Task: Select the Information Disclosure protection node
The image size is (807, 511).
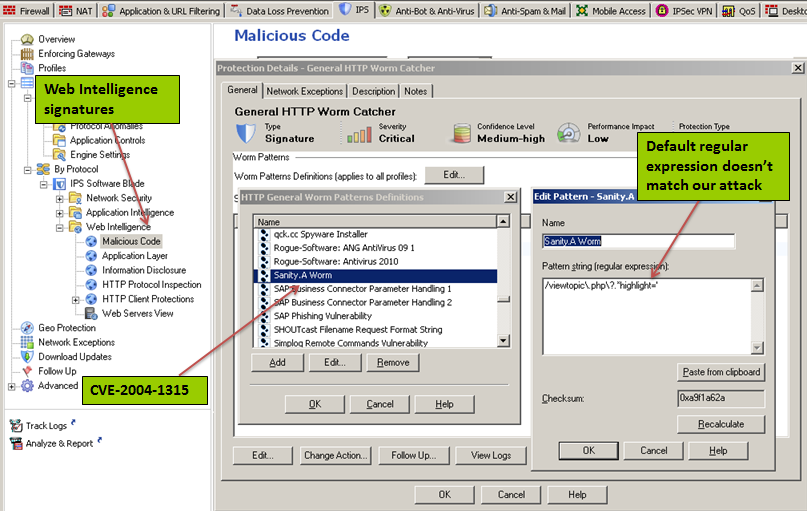Action: (x=143, y=270)
